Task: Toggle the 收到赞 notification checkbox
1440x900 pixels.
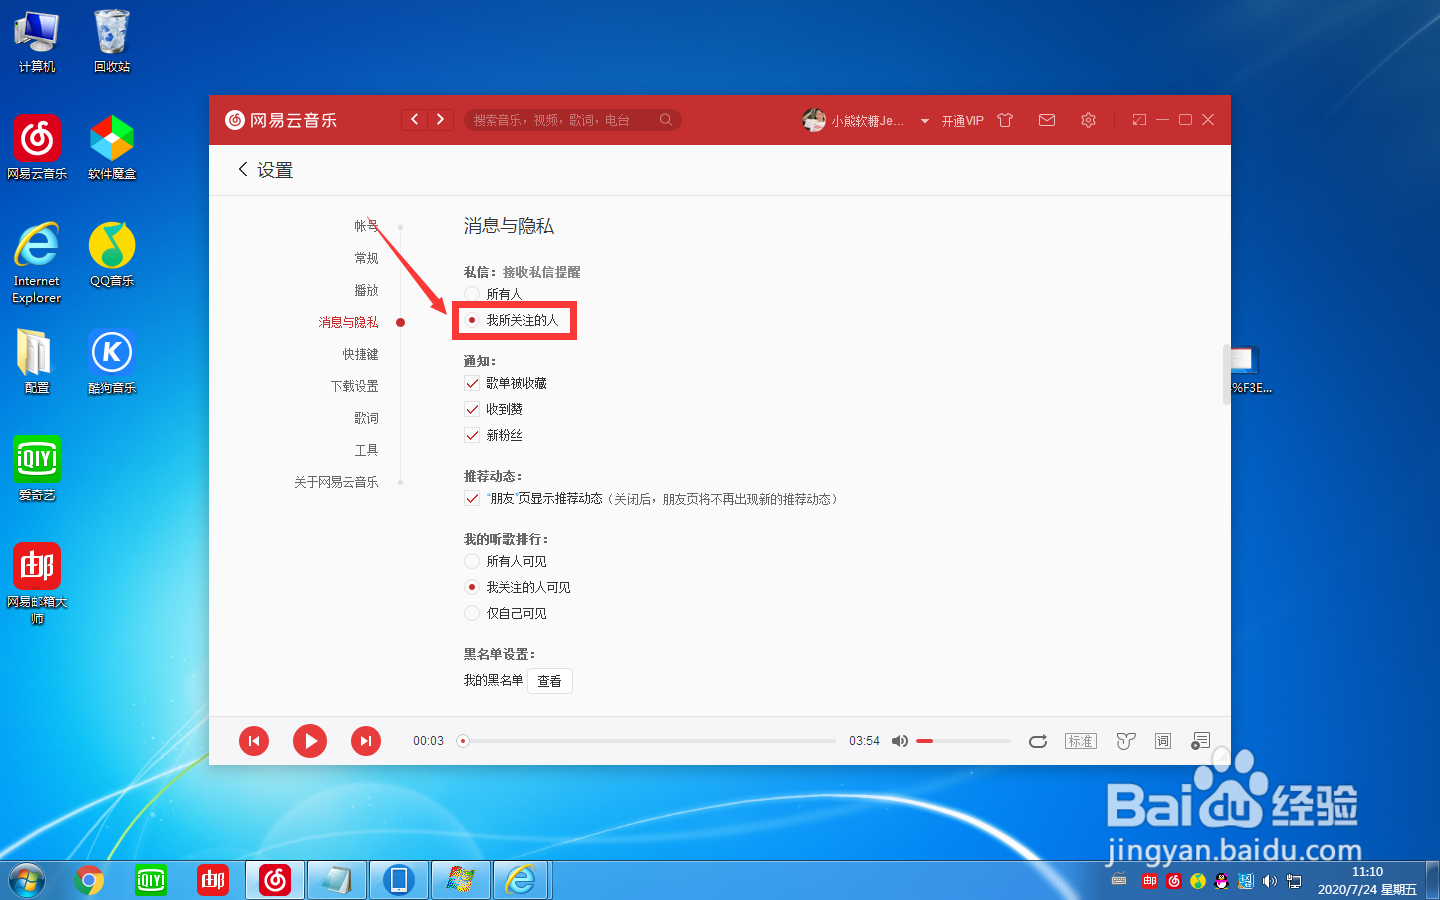Action: [x=472, y=409]
